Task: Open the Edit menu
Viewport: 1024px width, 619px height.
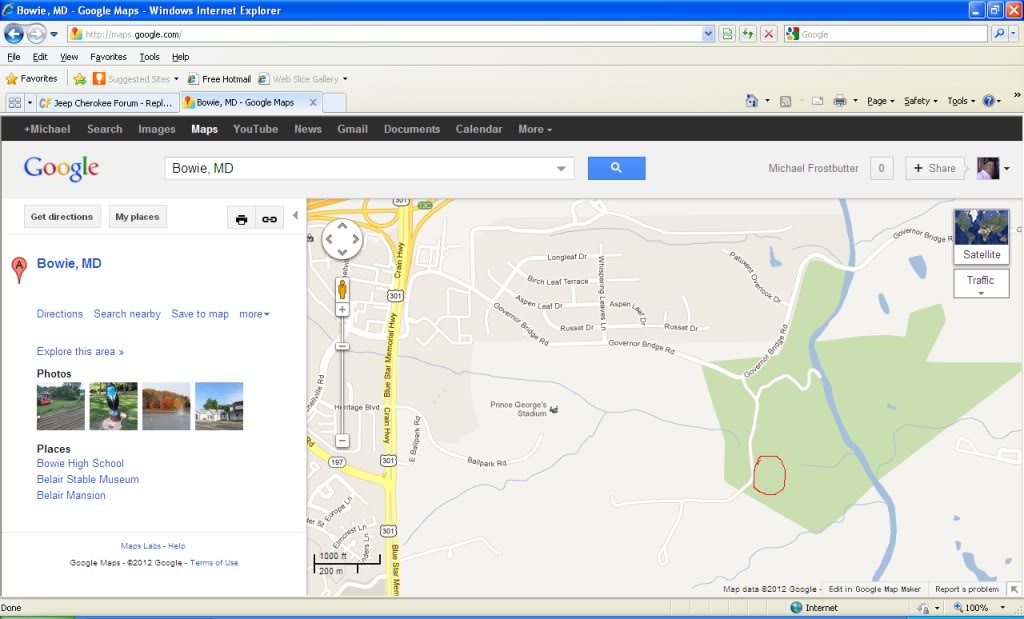Action: click(x=40, y=57)
